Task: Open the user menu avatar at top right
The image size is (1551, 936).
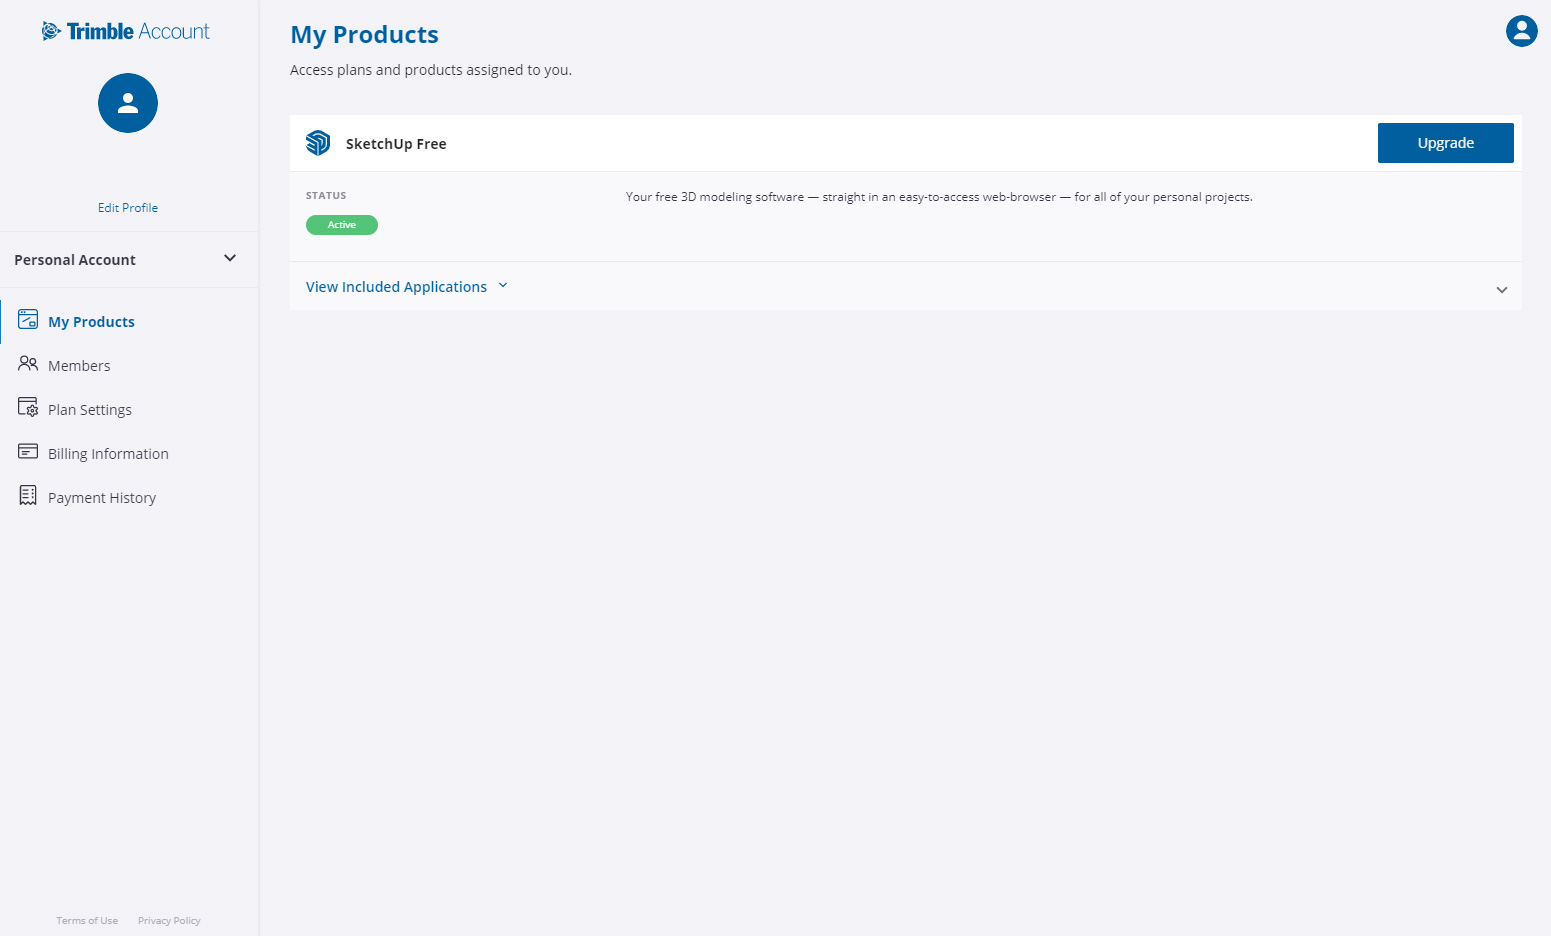Action: click(x=1521, y=31)
